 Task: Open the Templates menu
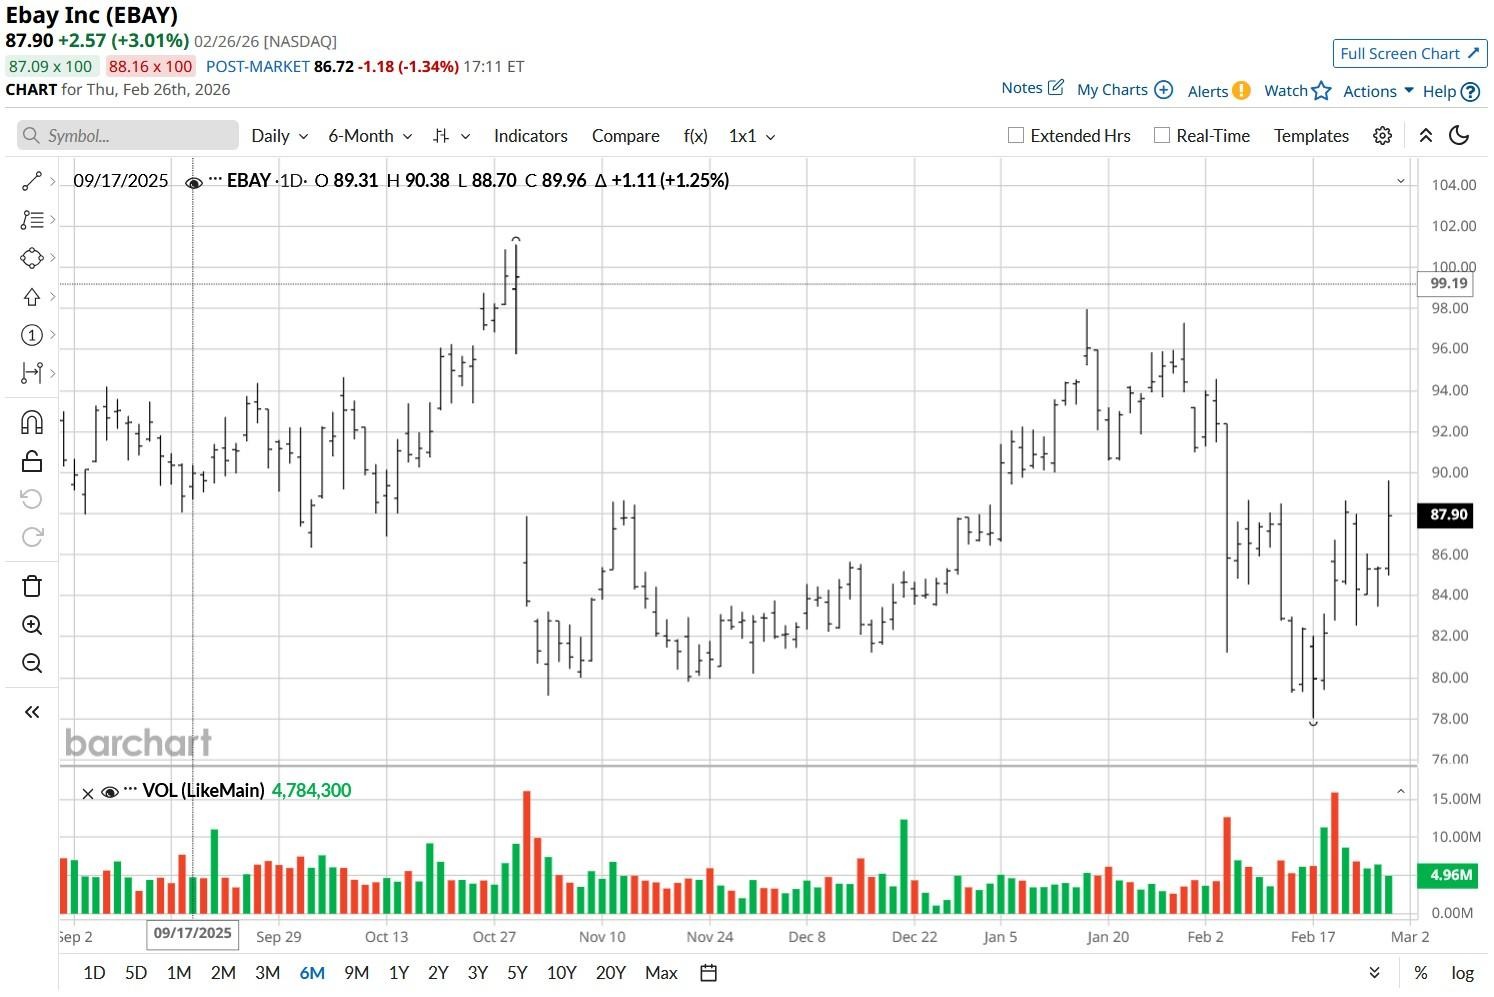1311,136
